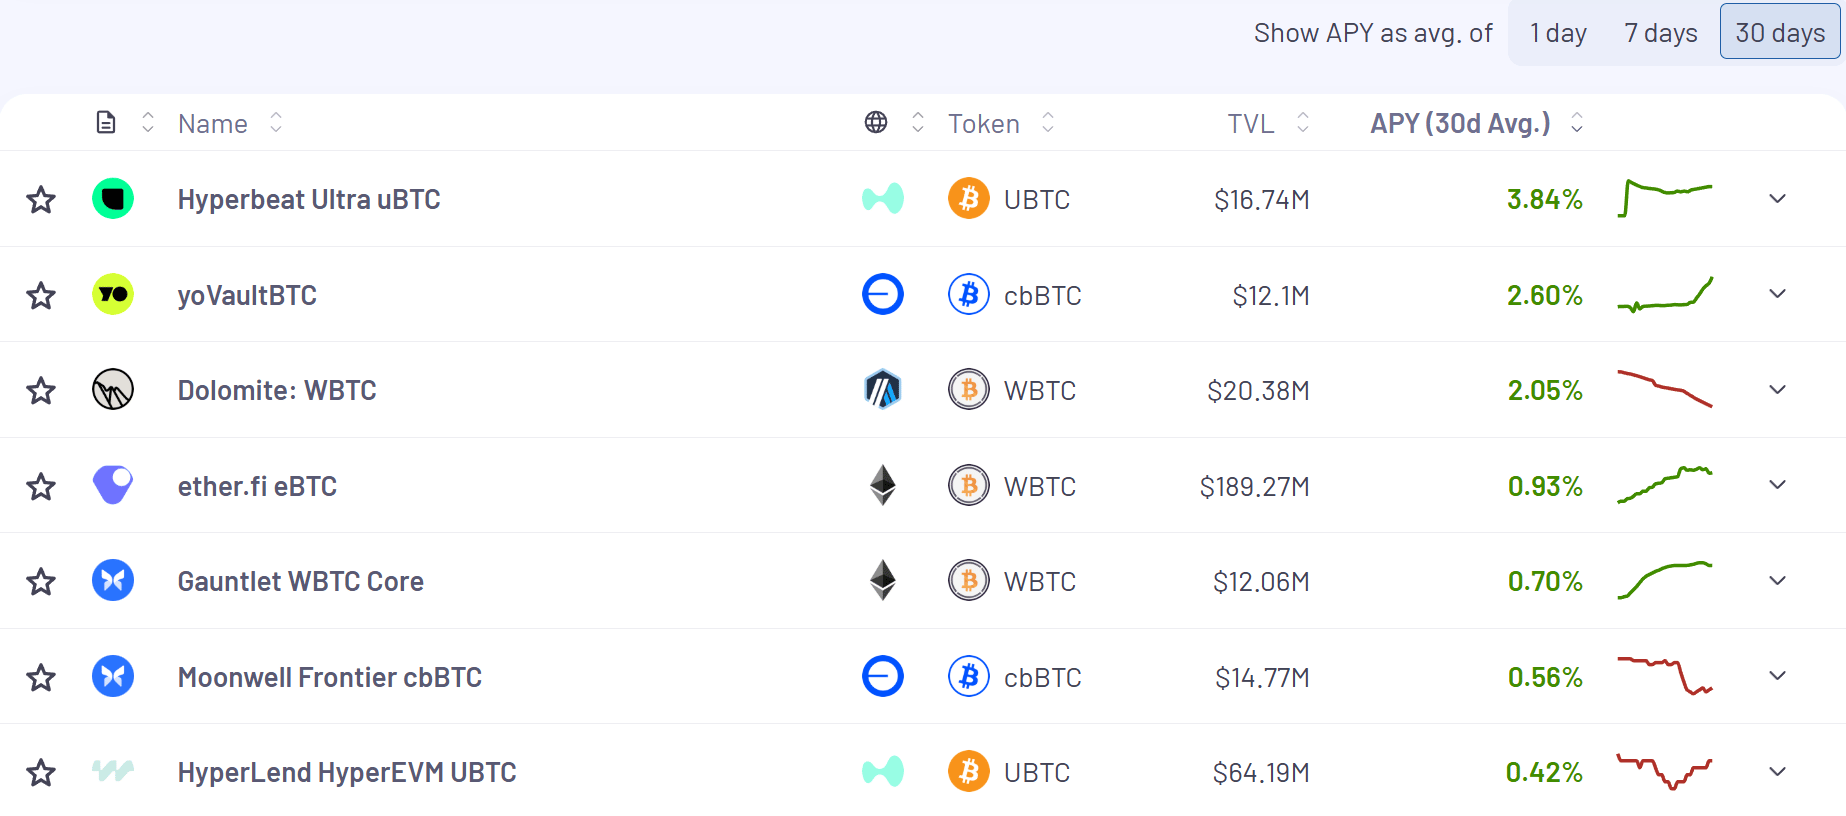
Task: Sort by Token column arrows
Action: click(1048, 123)
